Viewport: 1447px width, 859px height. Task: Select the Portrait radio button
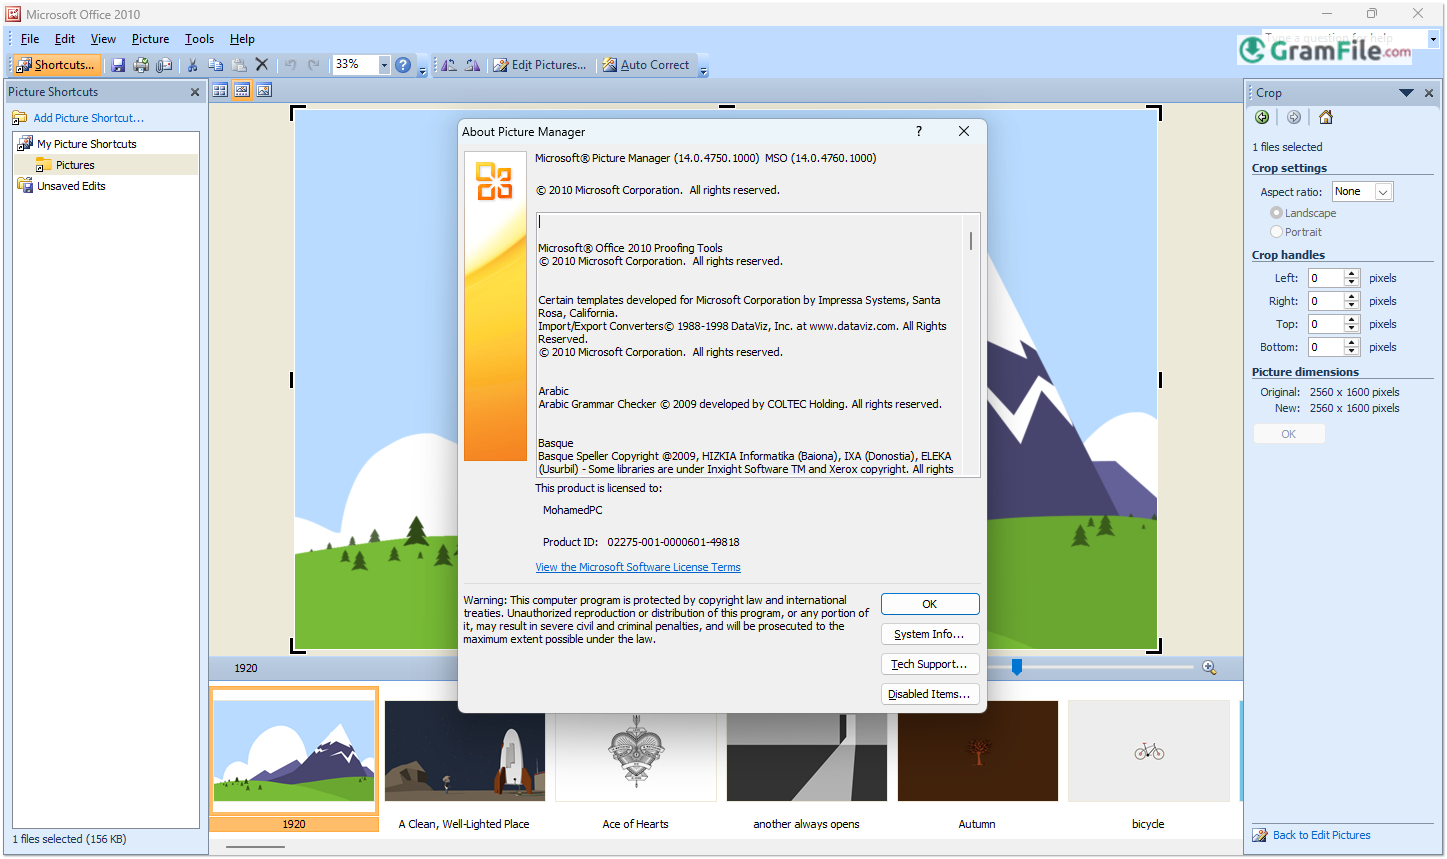pos(1276,232)
